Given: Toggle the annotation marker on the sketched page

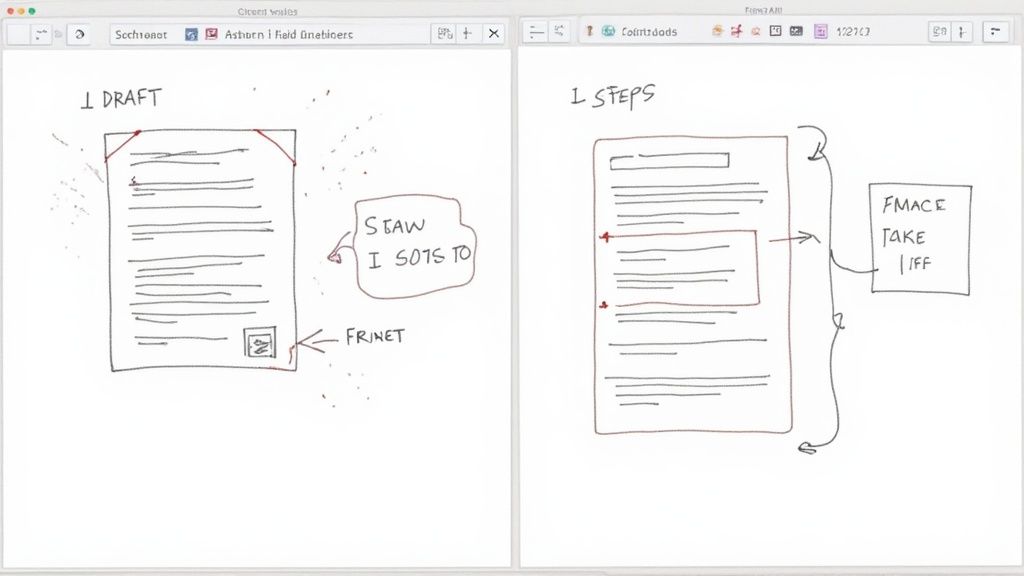Looking at the screenshot, I should coord(605,238).
